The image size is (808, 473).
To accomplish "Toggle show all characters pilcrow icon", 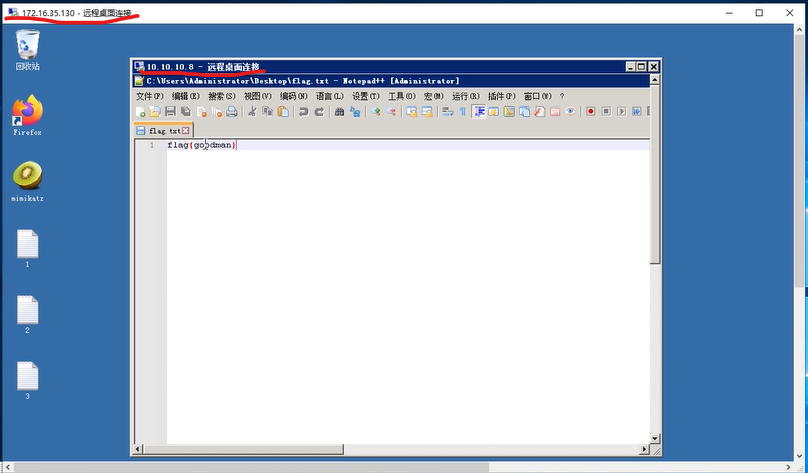I will (x=462, y=111).
